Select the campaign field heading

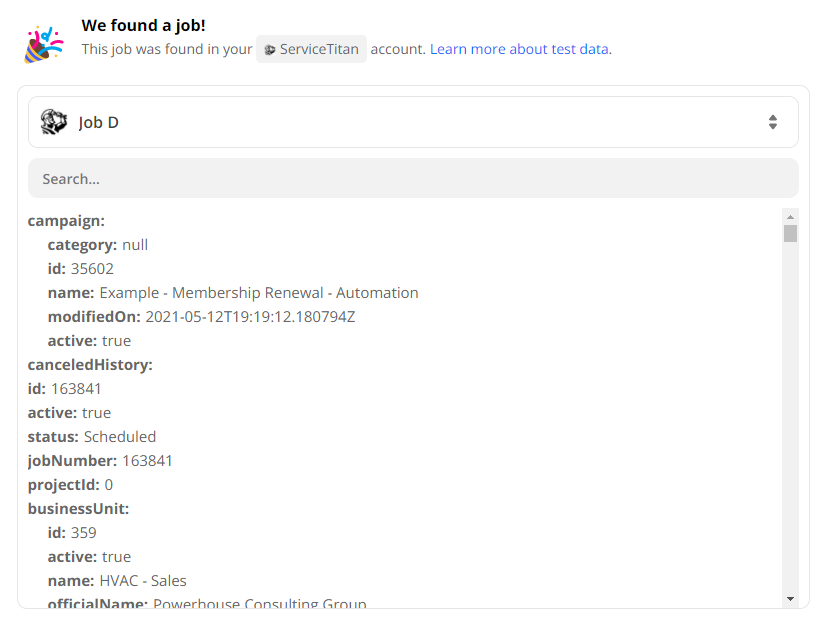click(66, 221)
